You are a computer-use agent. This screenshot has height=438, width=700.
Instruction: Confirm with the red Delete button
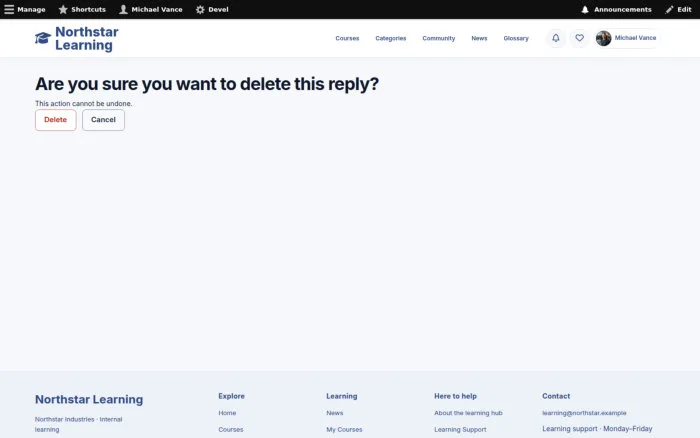tap(56, 120)
